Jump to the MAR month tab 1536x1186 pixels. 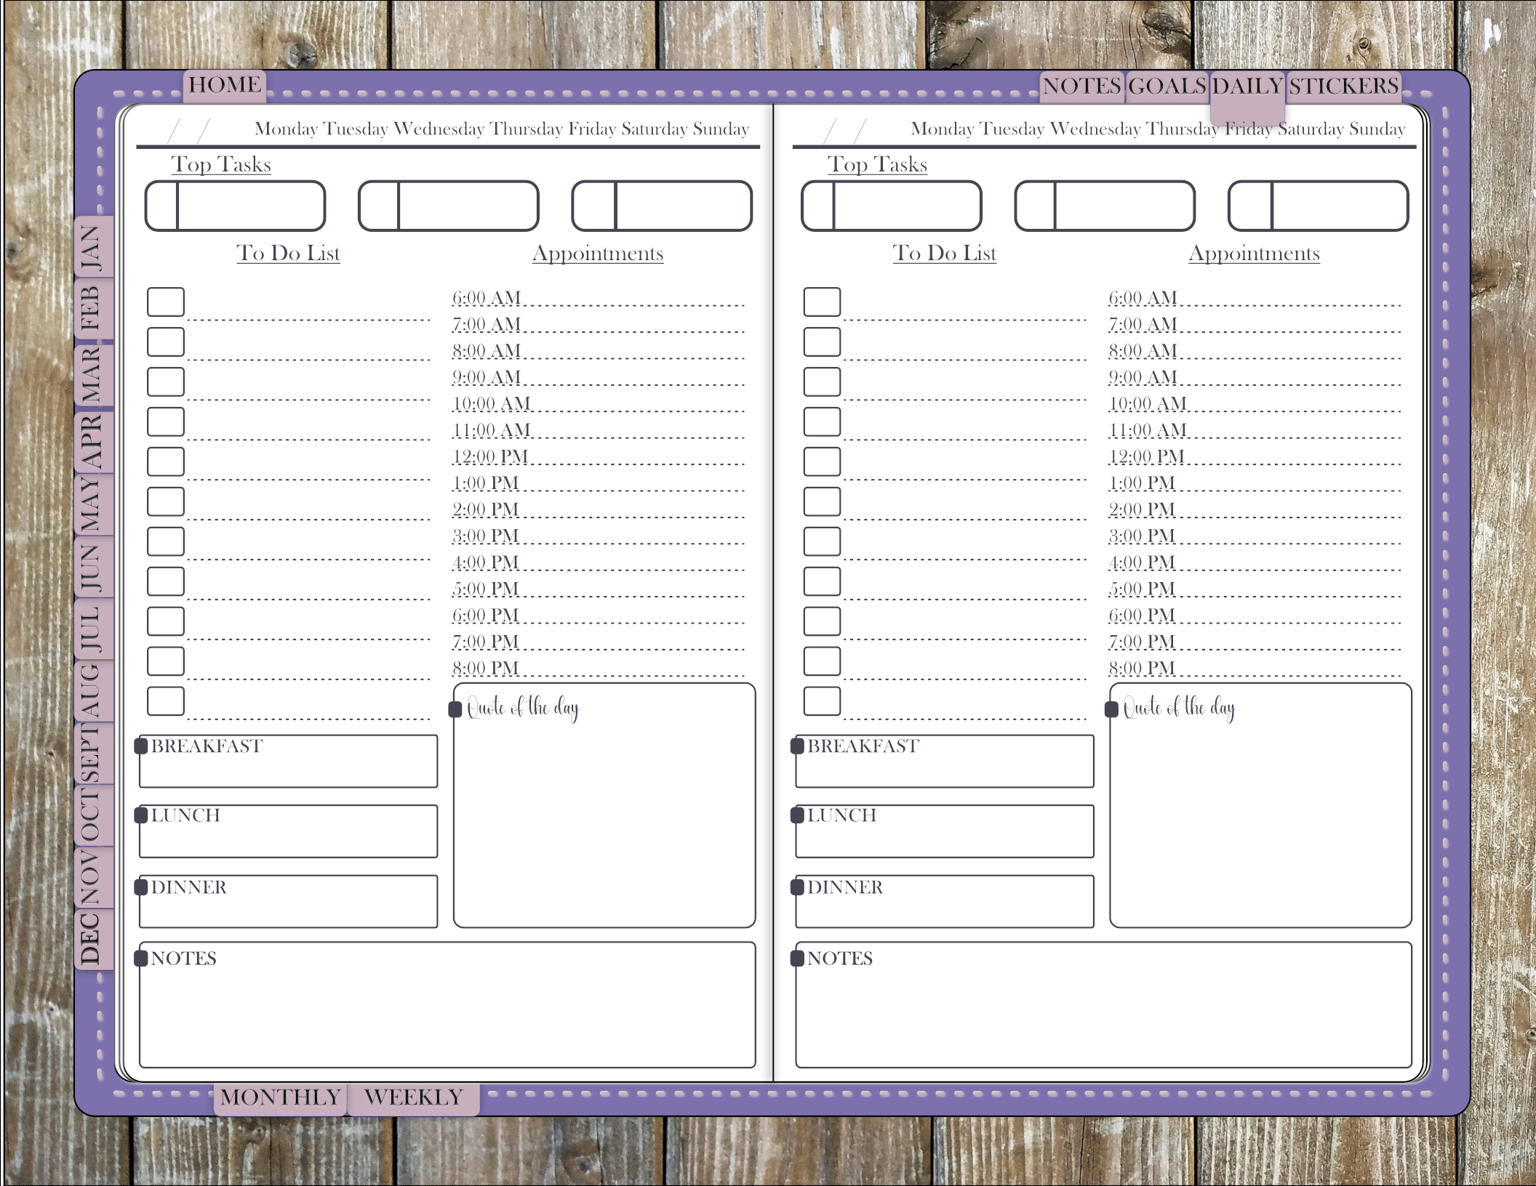pyautogui.click(x=92, y=373)
